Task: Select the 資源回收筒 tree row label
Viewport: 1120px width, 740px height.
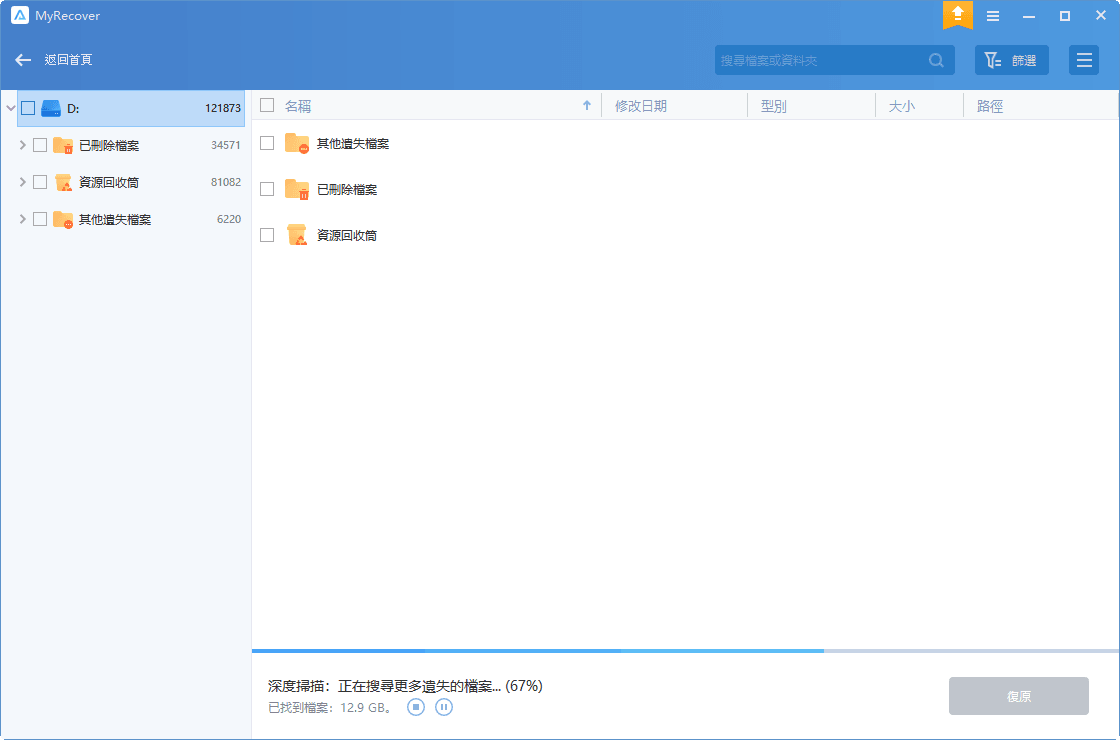Action: pos(109,183)
